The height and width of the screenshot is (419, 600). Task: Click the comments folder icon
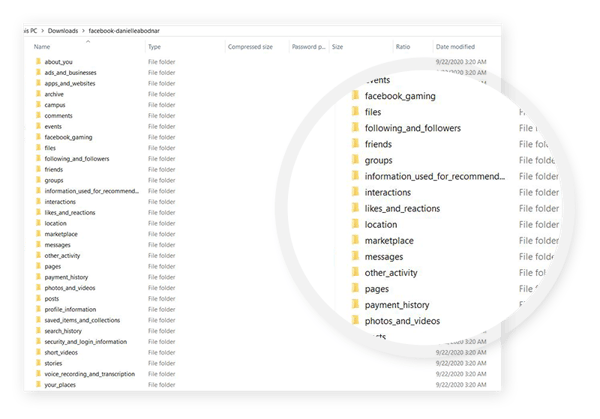point(38,115)
